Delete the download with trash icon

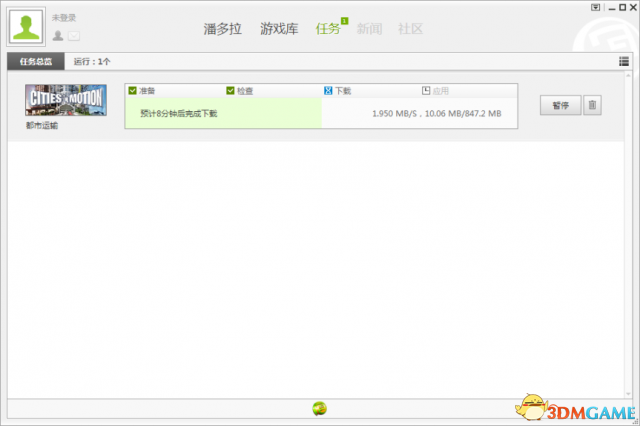point(592,105)
